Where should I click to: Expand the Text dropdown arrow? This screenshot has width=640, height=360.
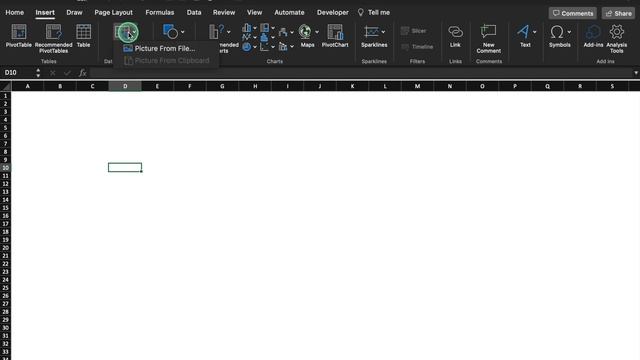coord(535,32)
